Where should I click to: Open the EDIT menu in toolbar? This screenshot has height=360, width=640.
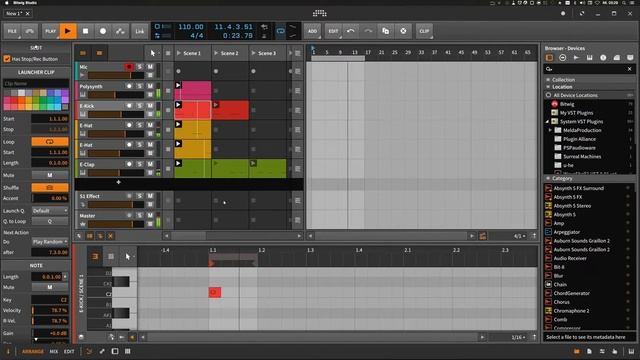[x=333, y=31]
